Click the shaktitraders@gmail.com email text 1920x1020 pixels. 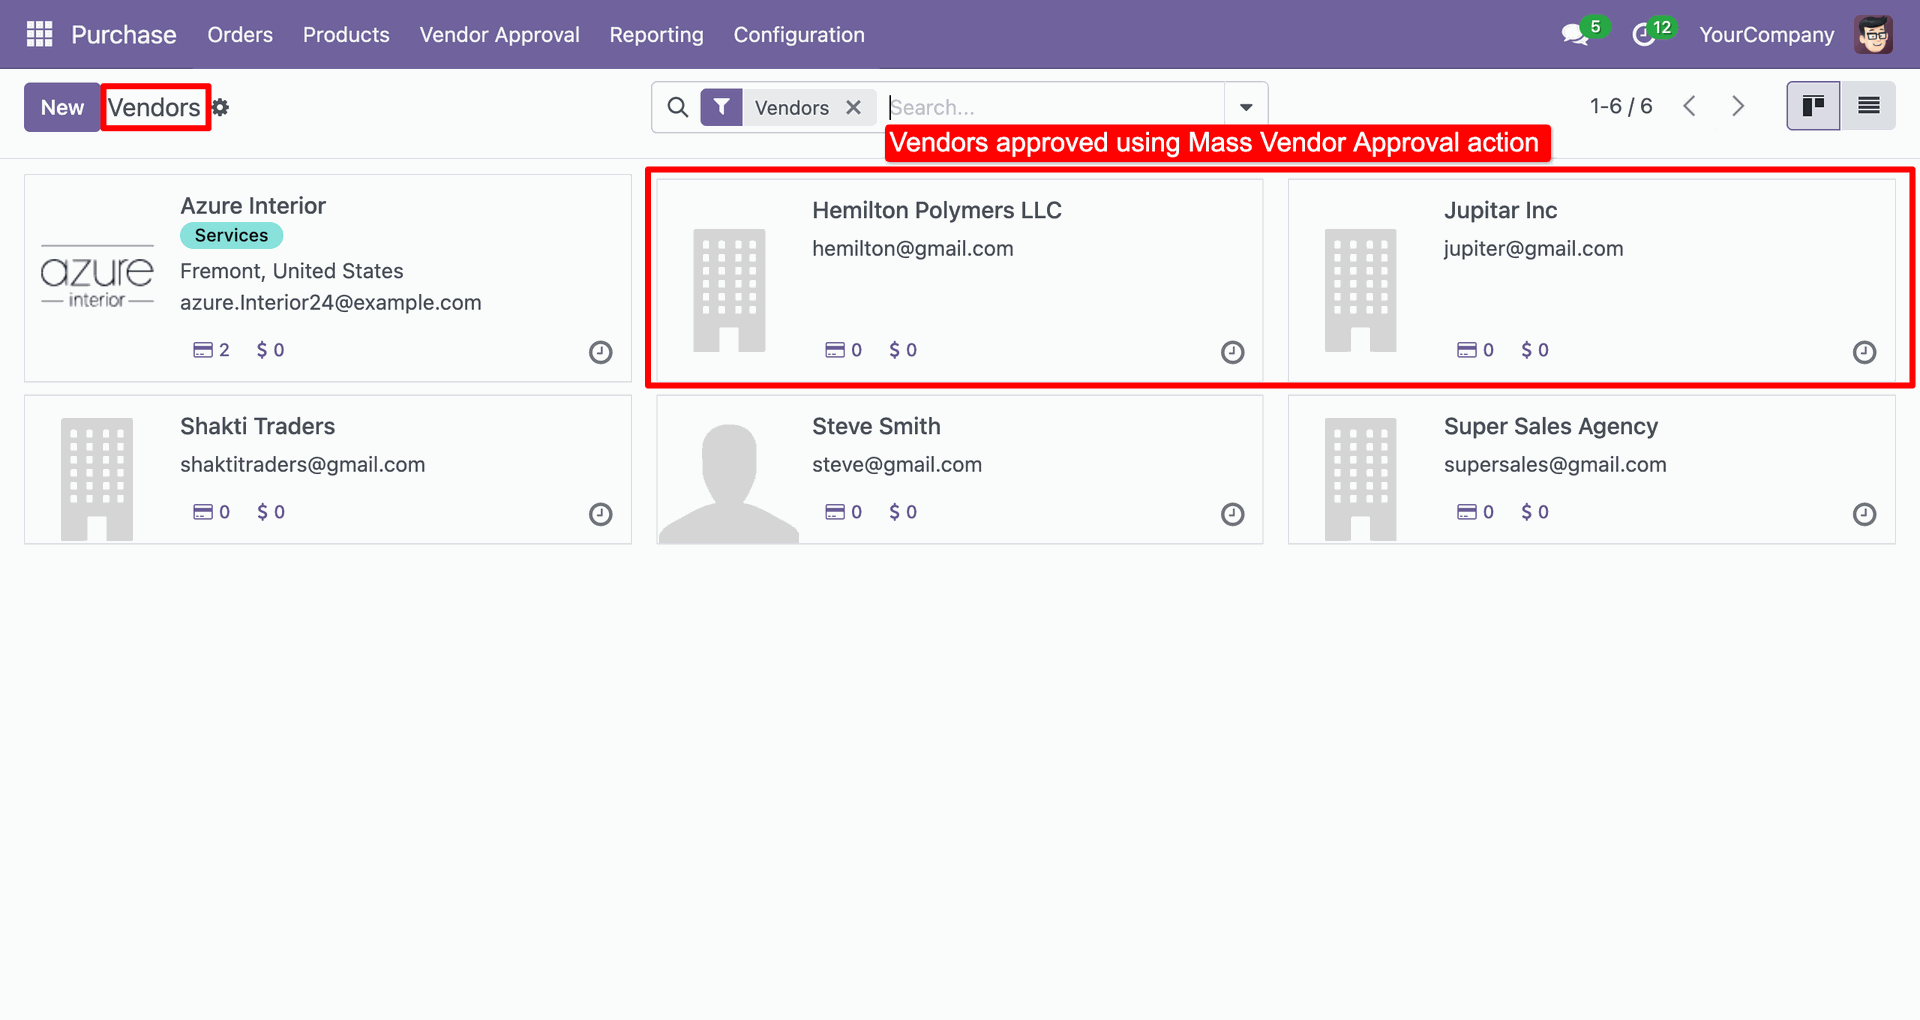(x=302, y=465)
